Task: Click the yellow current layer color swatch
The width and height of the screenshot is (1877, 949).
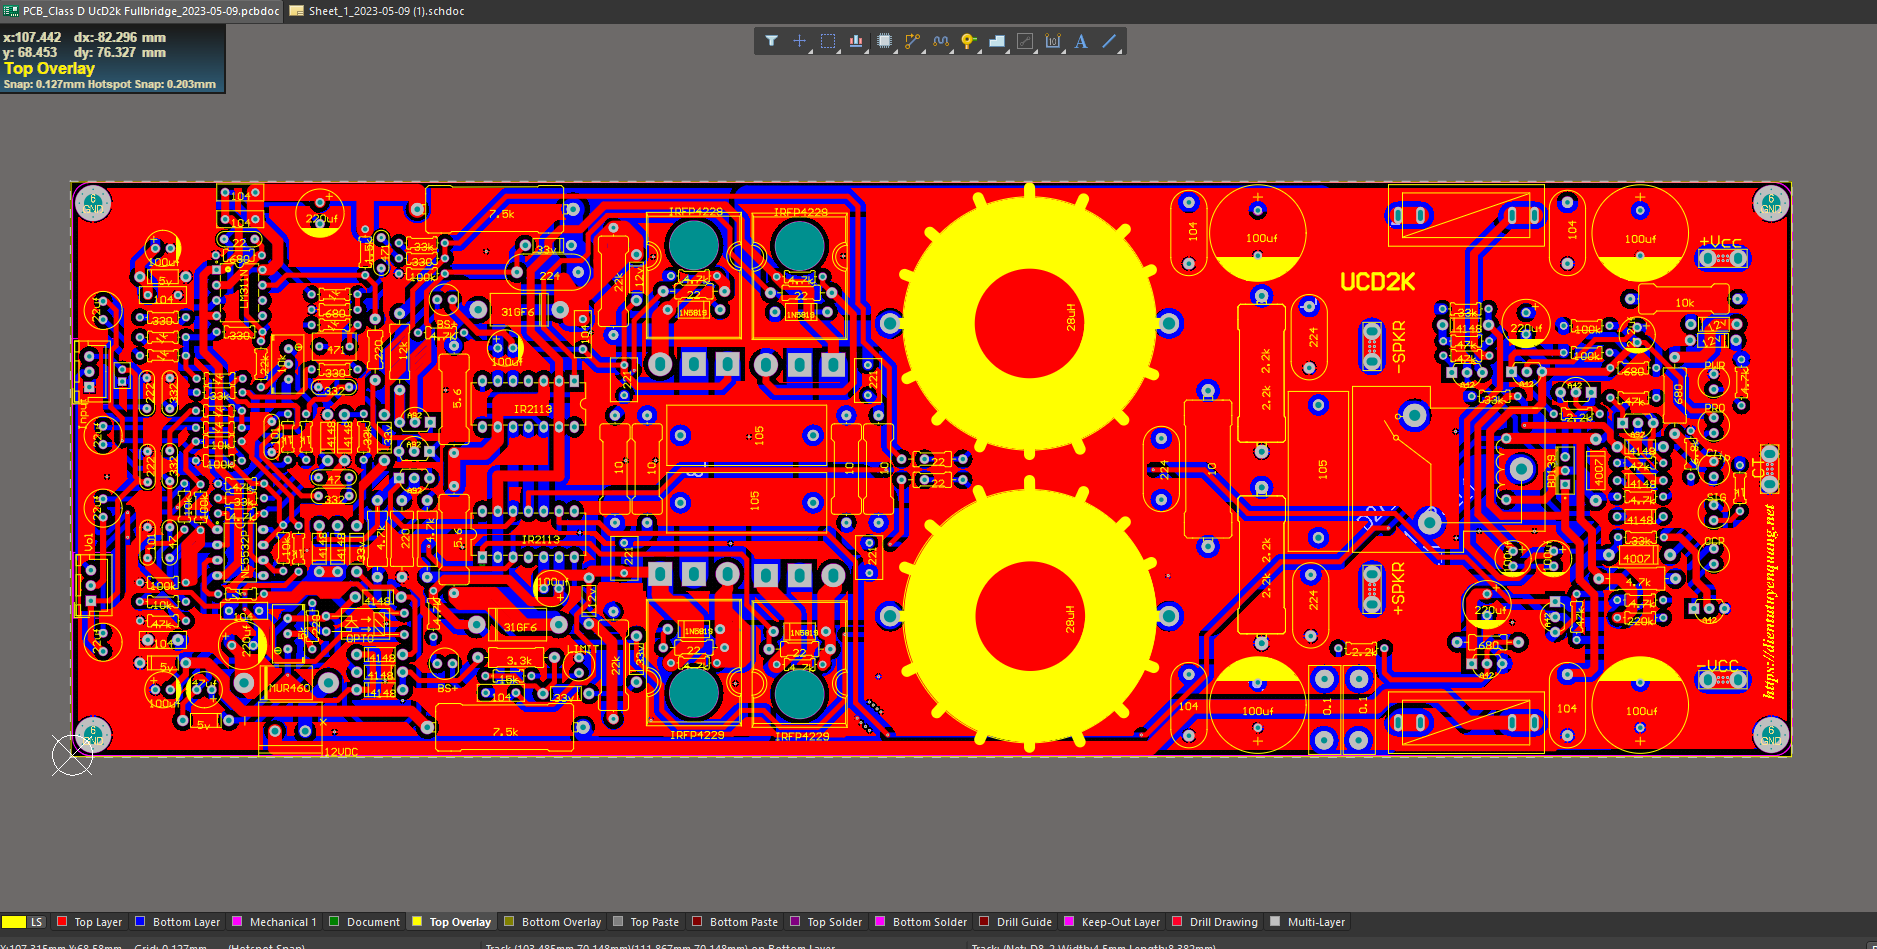Action: [x=14, y=922]
